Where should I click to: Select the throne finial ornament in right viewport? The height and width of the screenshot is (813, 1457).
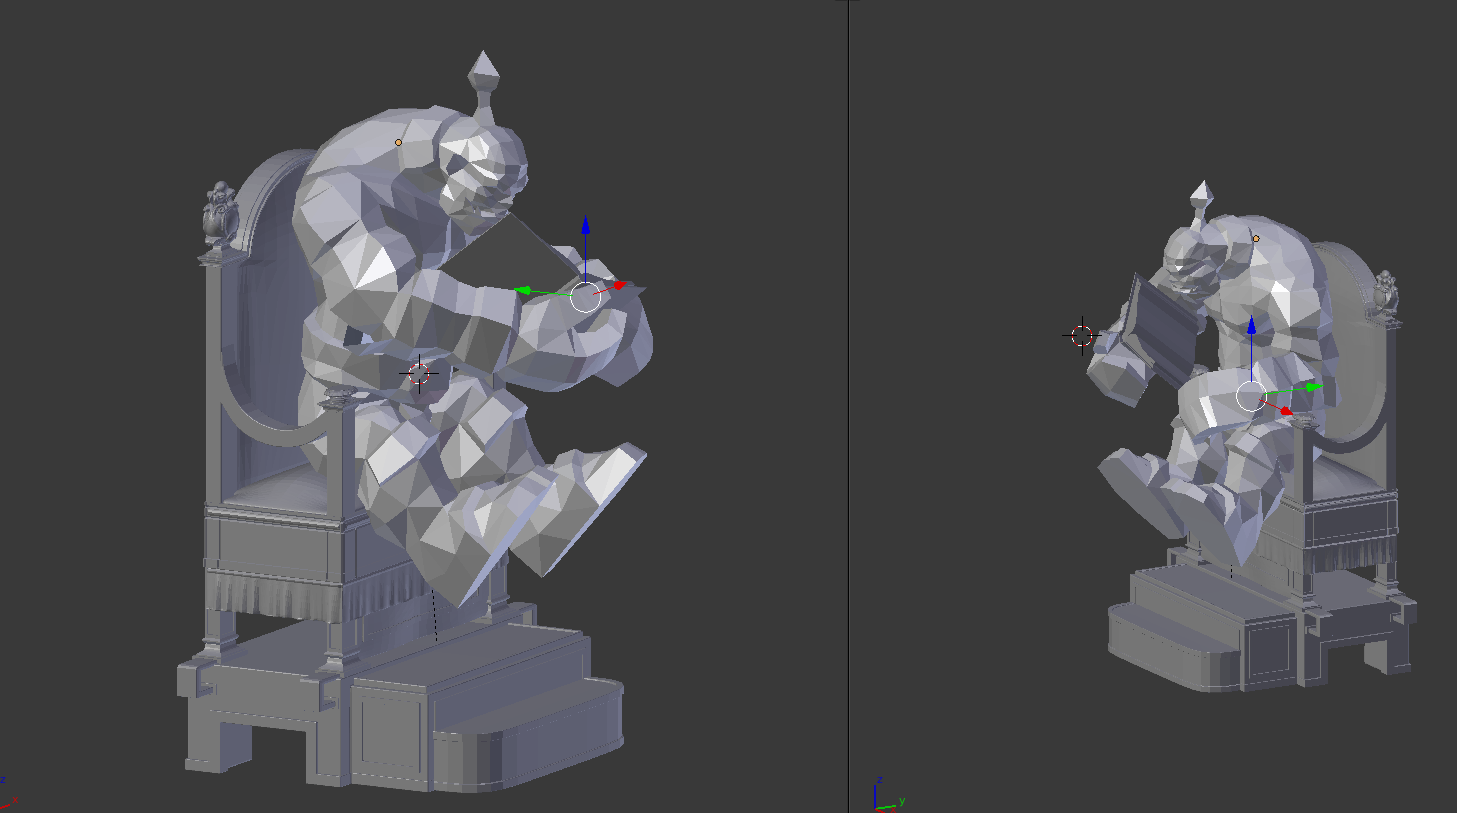click(1385, 295)
